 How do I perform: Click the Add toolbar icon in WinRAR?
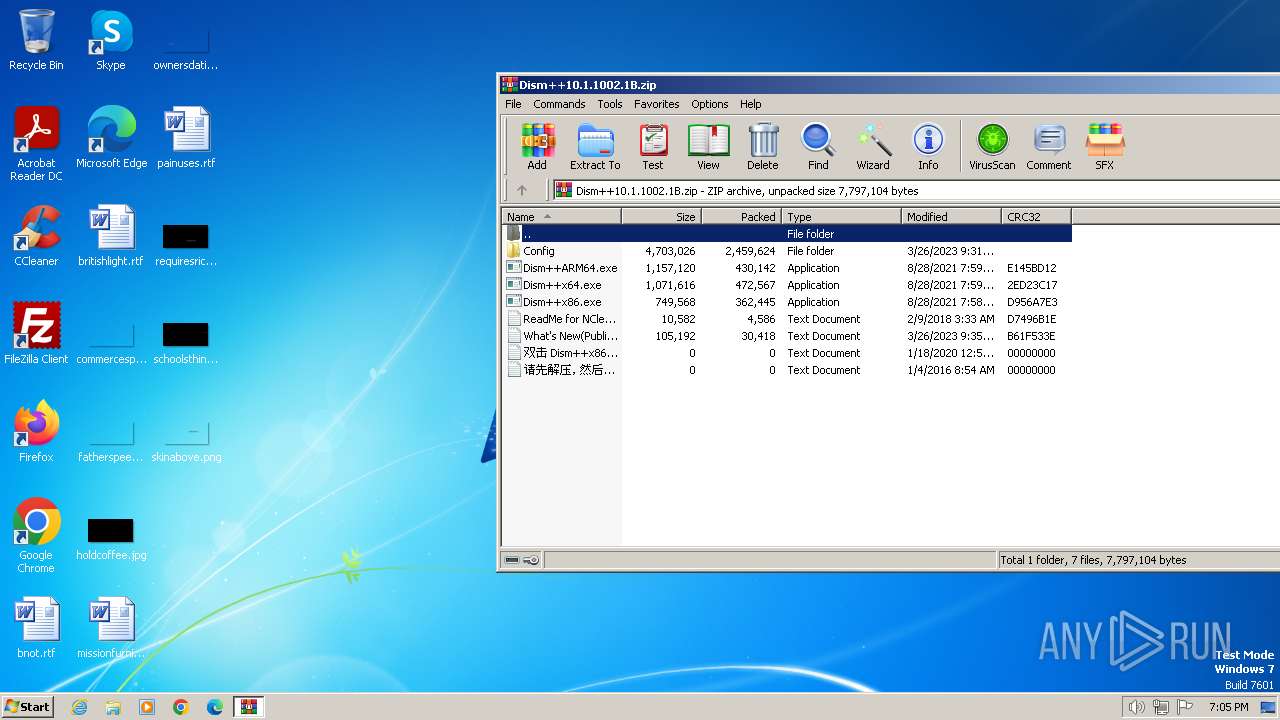coord(537,146)
